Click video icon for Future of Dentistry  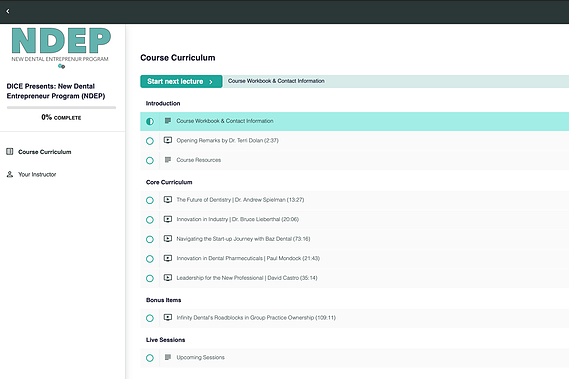click(168, 199)
